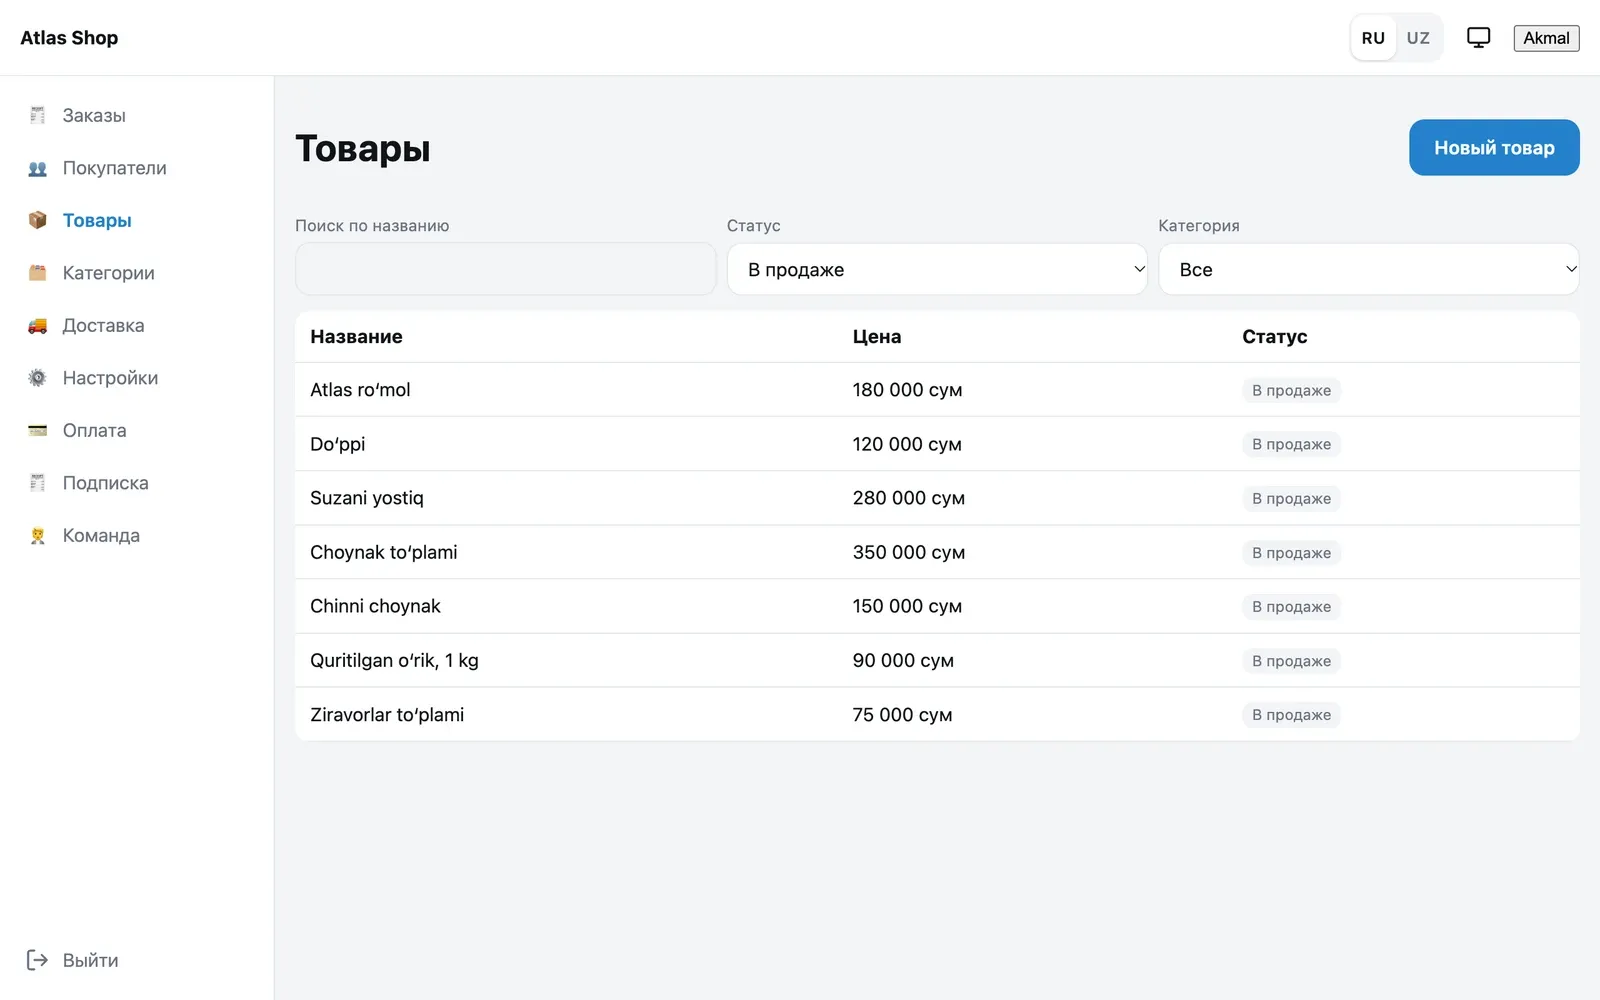Click the В продаже badge for Do‘ppi
This screenshot has width=1600, height=1000.
(1291, 444)
